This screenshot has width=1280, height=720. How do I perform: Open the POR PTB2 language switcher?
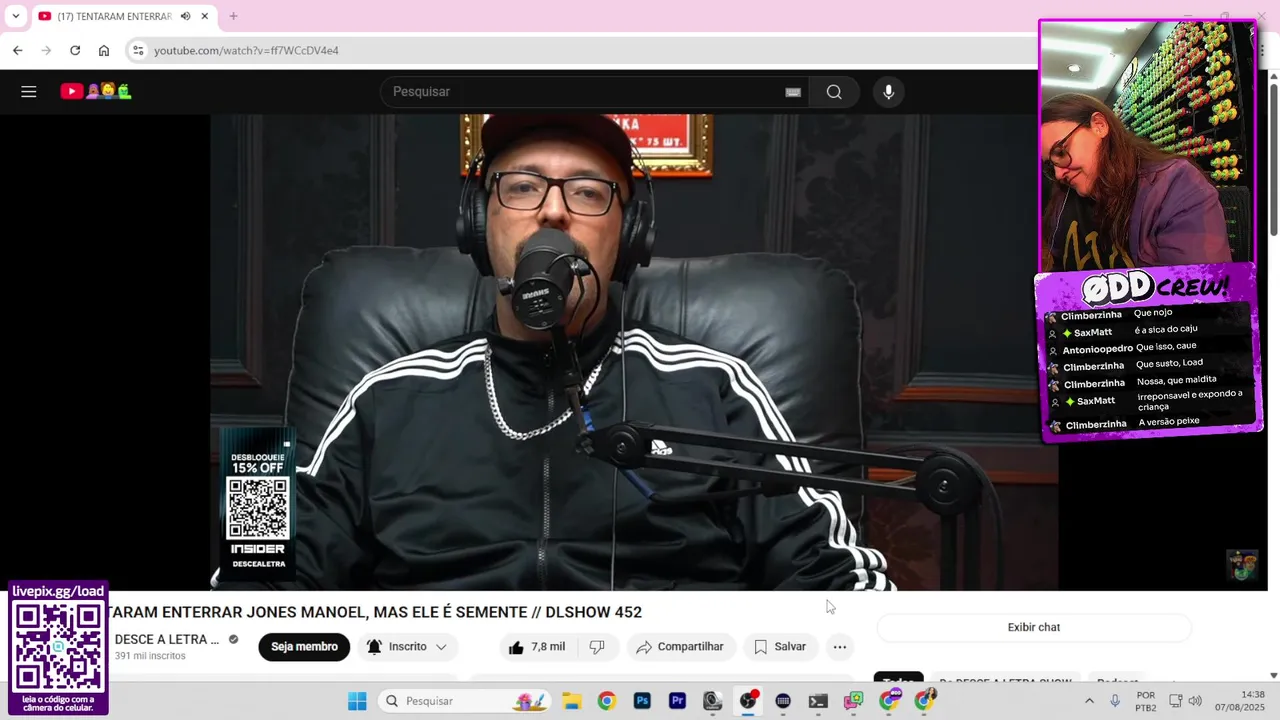tap(1146, 701)
